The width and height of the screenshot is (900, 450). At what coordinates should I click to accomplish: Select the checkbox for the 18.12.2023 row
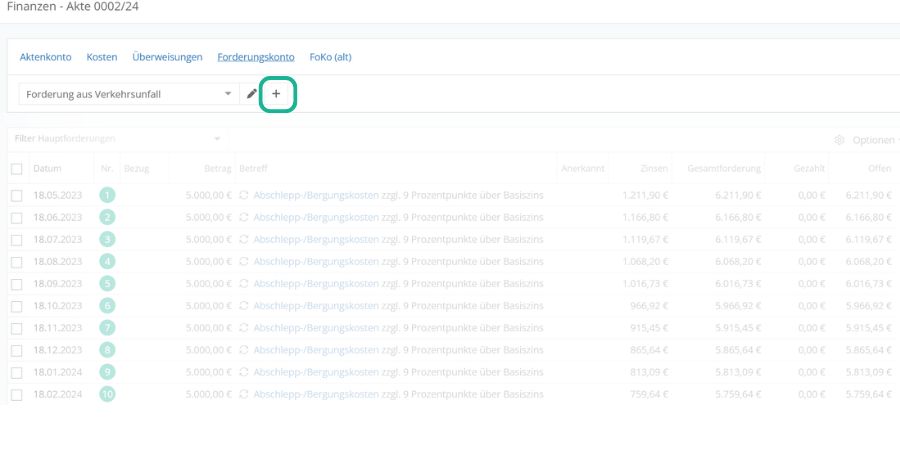tap(16, 350)
